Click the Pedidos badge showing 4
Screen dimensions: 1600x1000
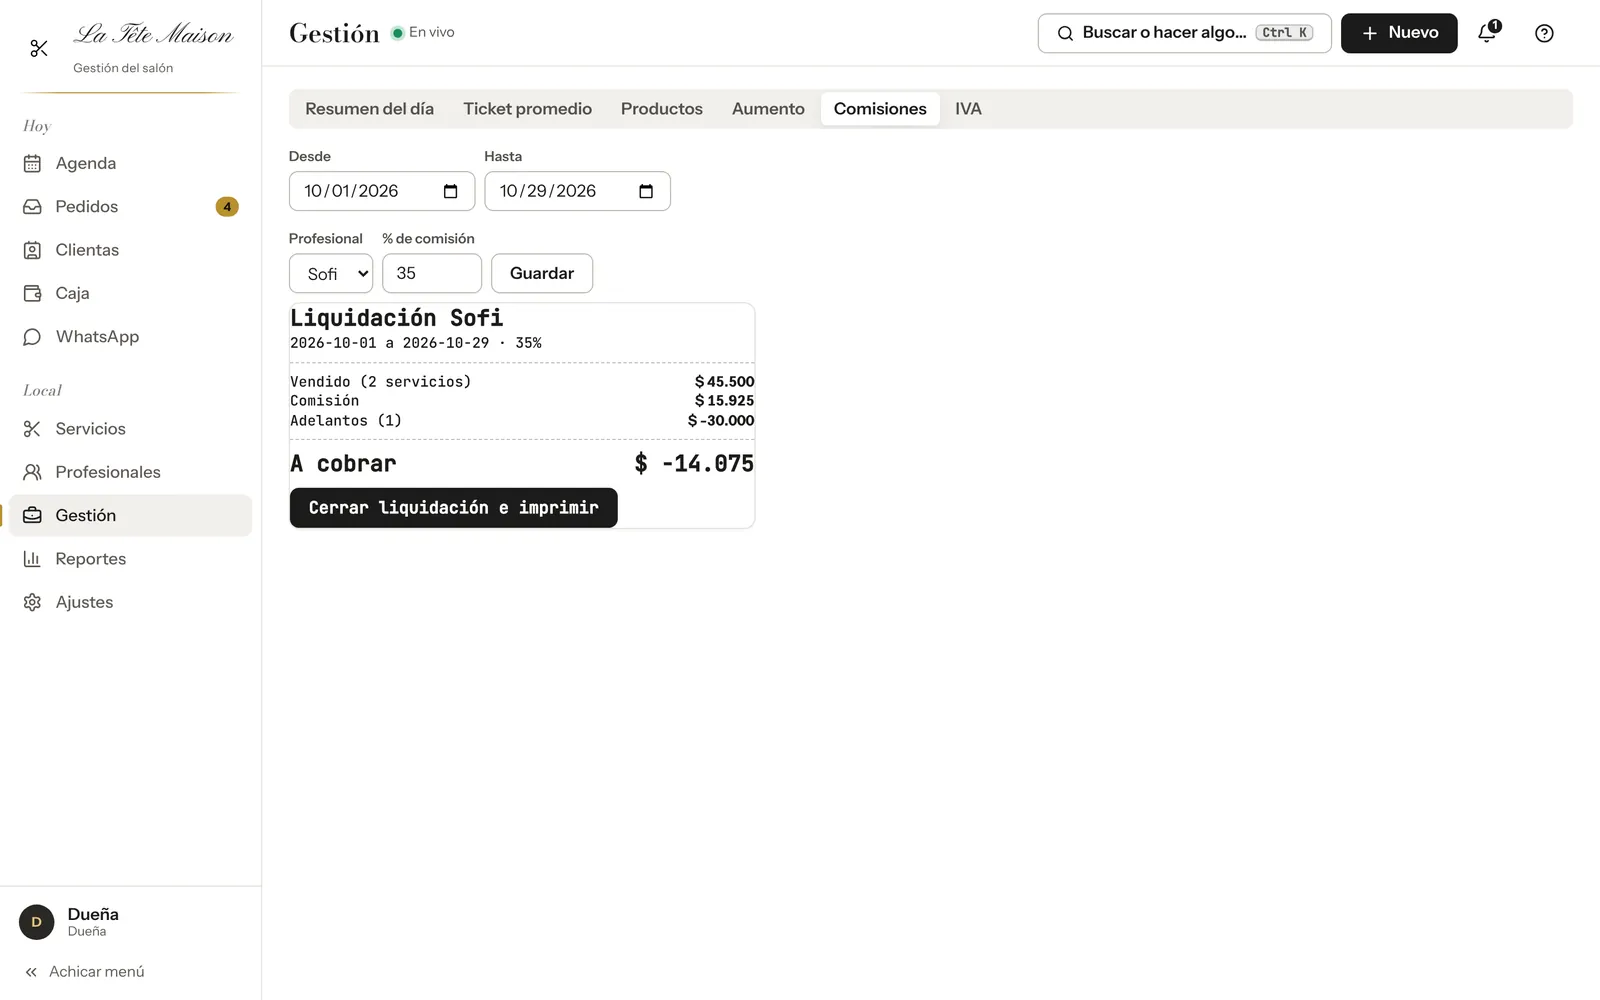[227, 207]
